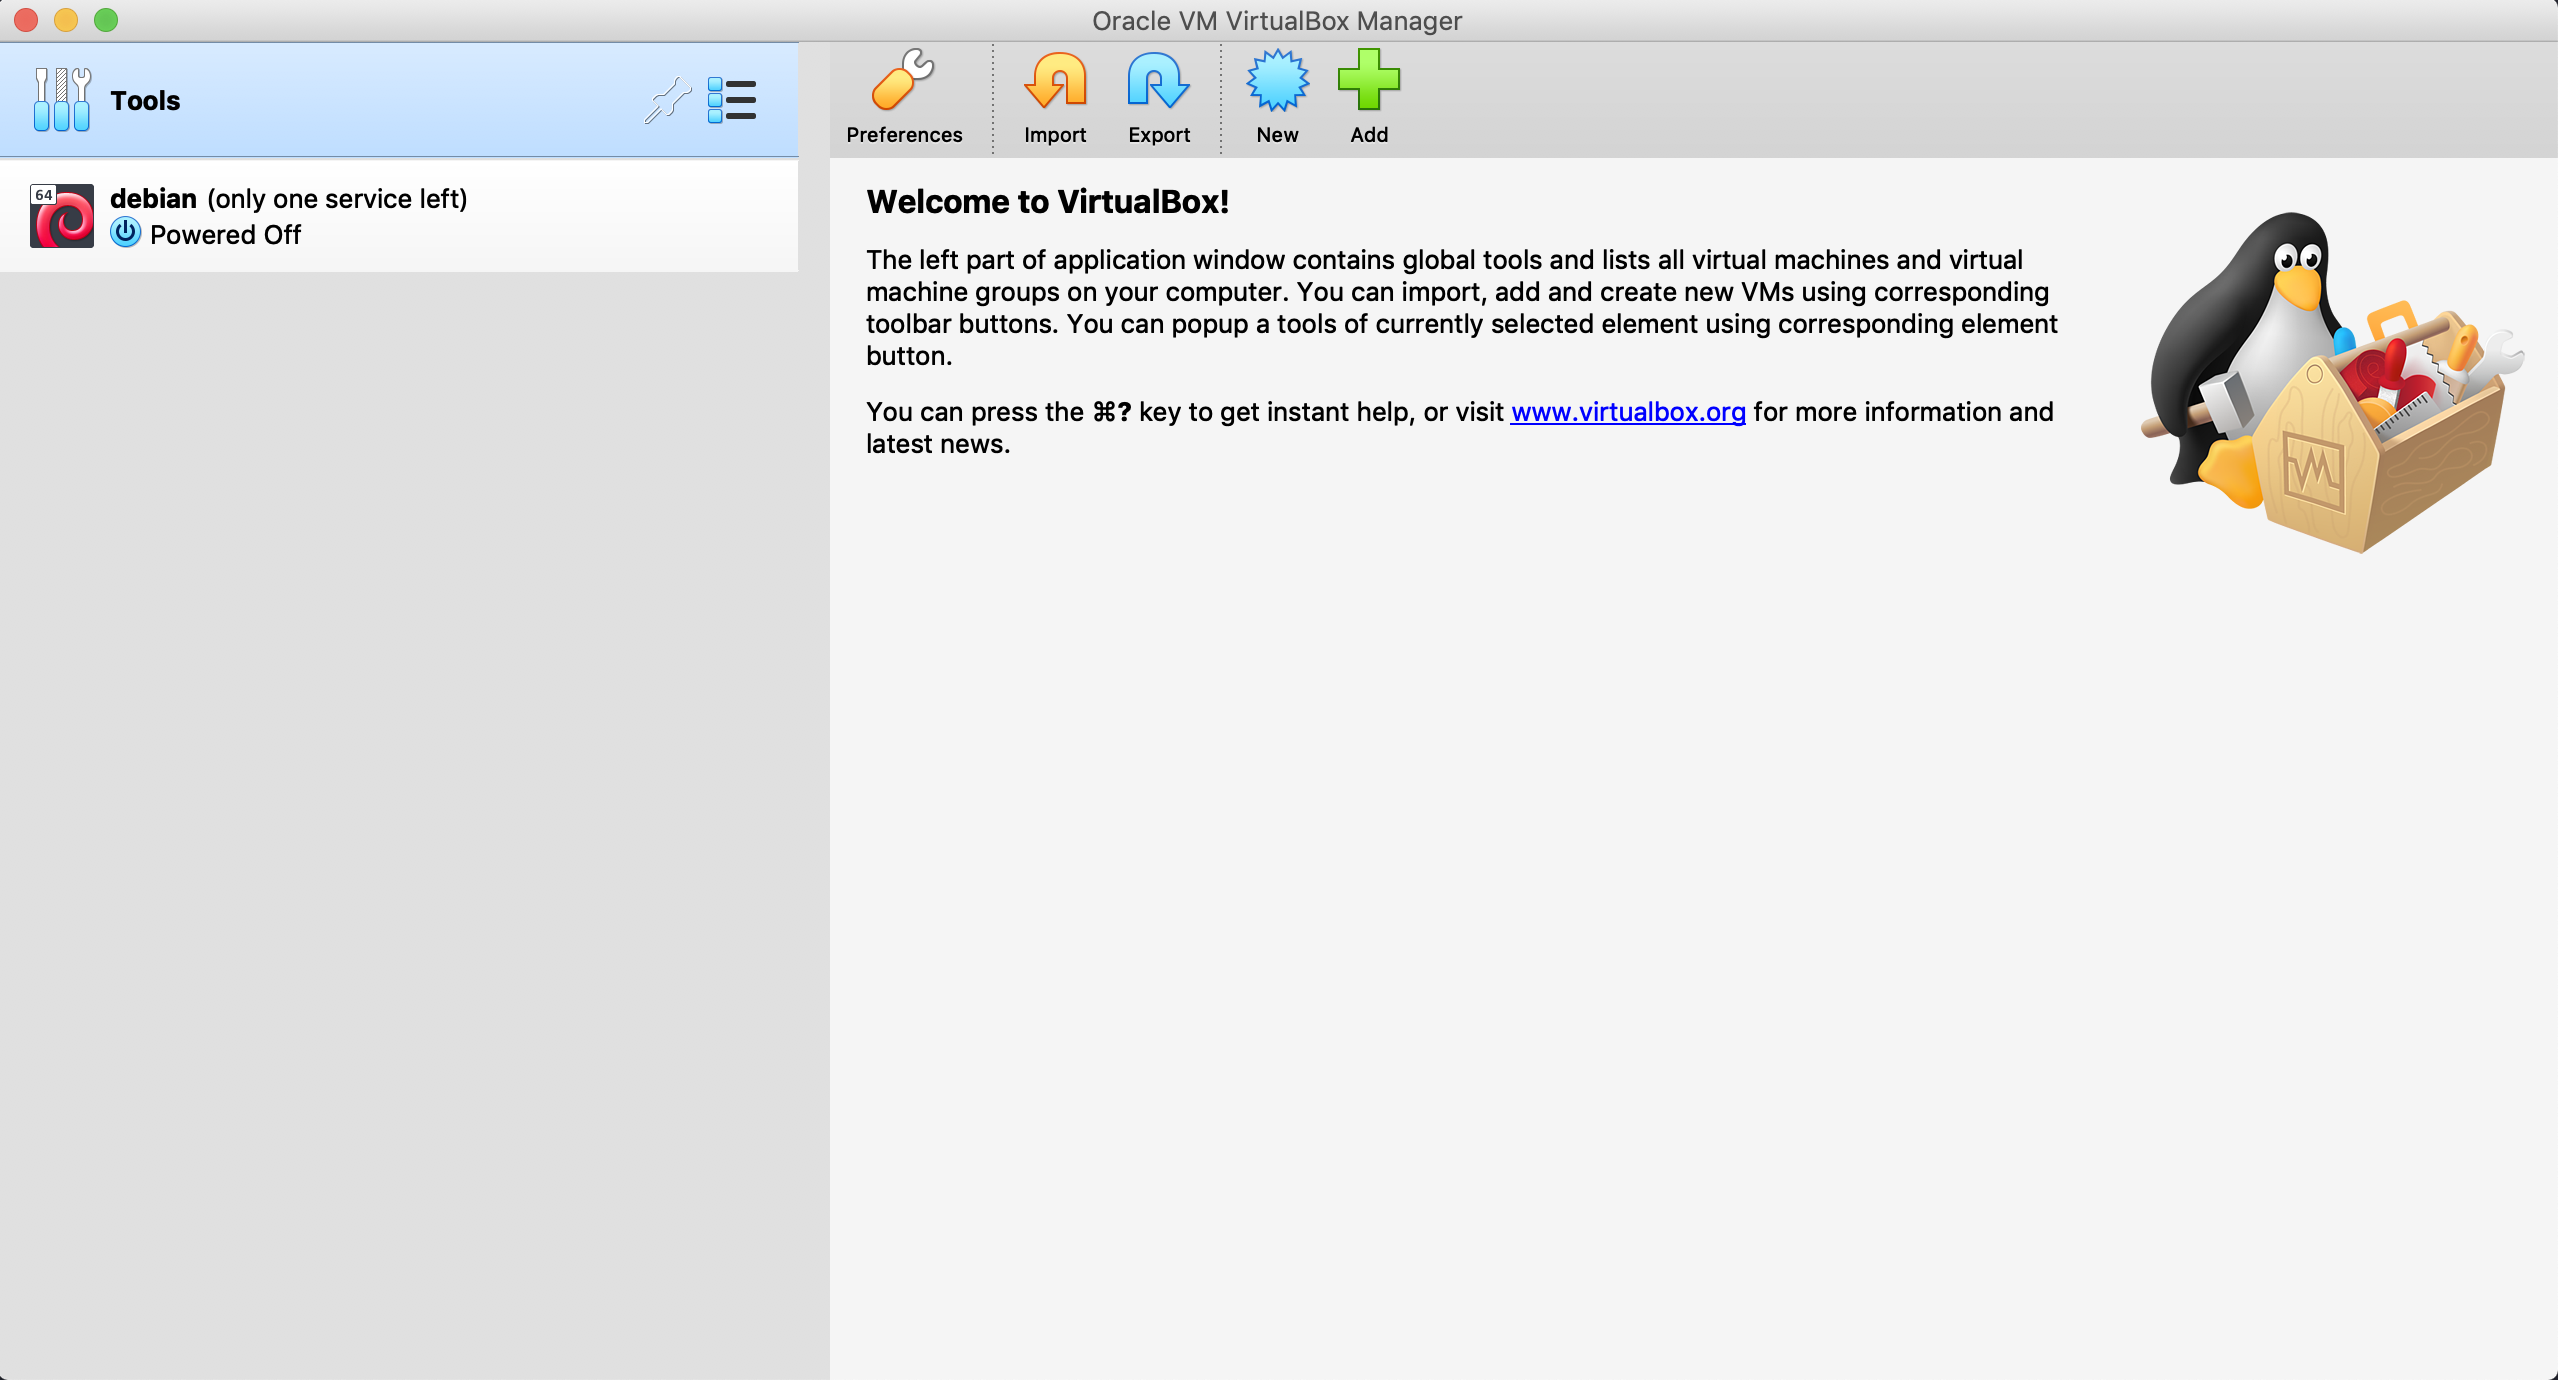Image resolution: width=2558 pixels, height=1380 pixels.
Task: Click the Powered Off status icon
Action: (x=125, y=233)
